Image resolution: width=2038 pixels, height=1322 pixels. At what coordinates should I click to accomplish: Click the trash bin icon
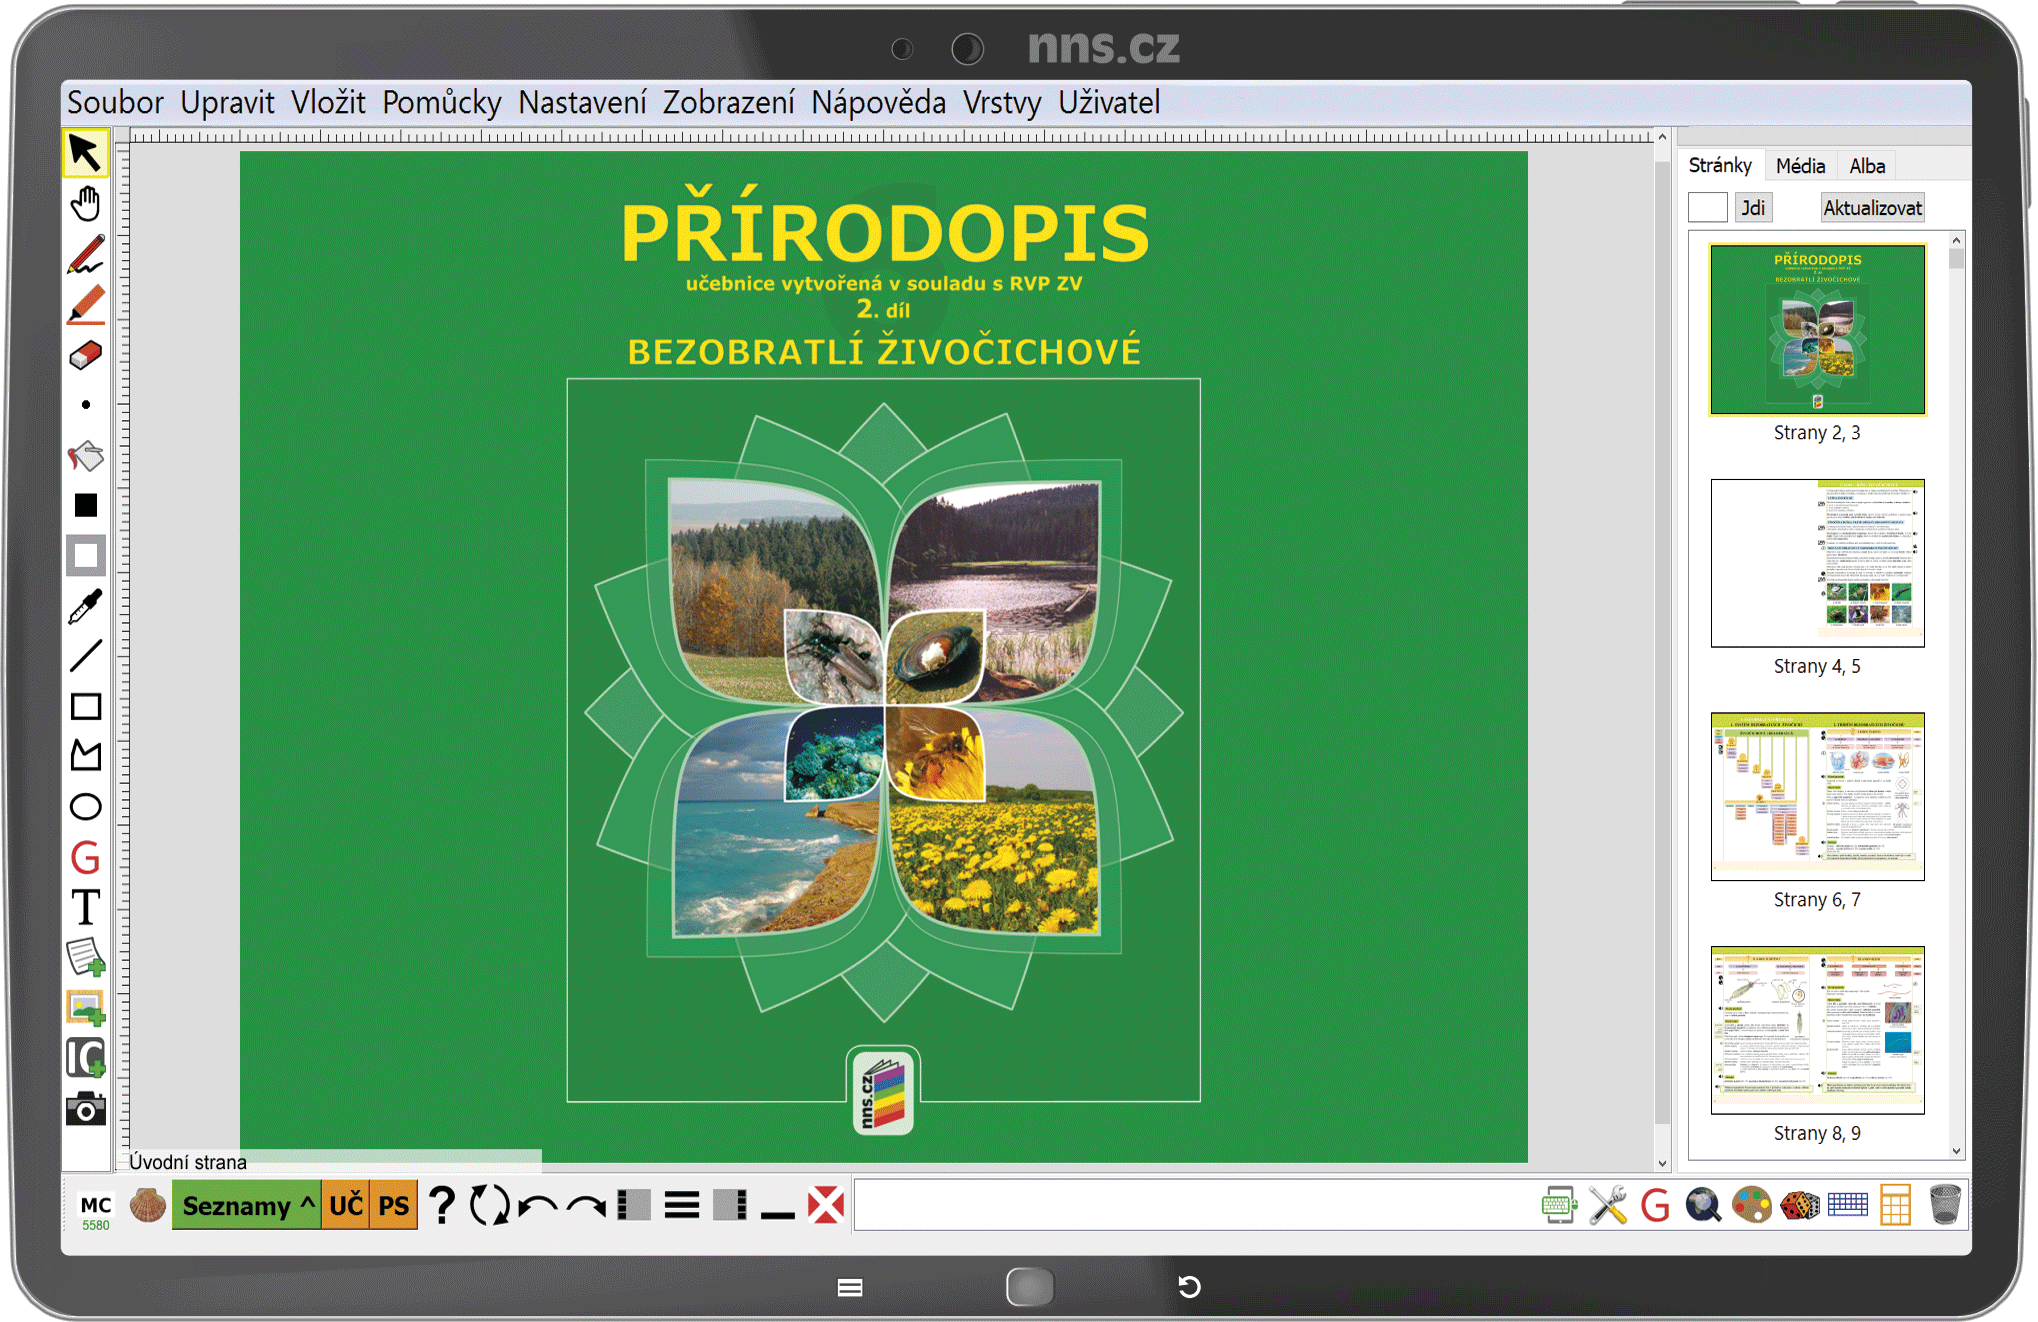click(1944, 1205)
